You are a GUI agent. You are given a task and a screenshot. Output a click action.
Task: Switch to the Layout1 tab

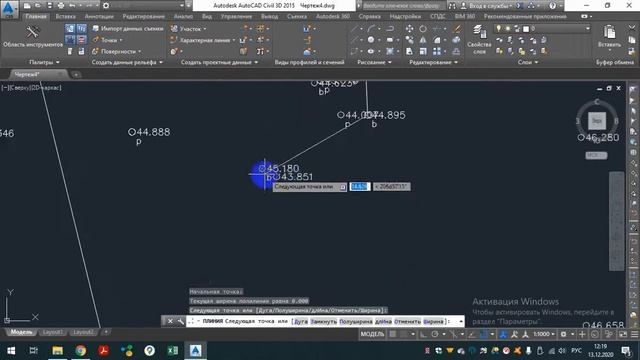(x=53, y=332)
